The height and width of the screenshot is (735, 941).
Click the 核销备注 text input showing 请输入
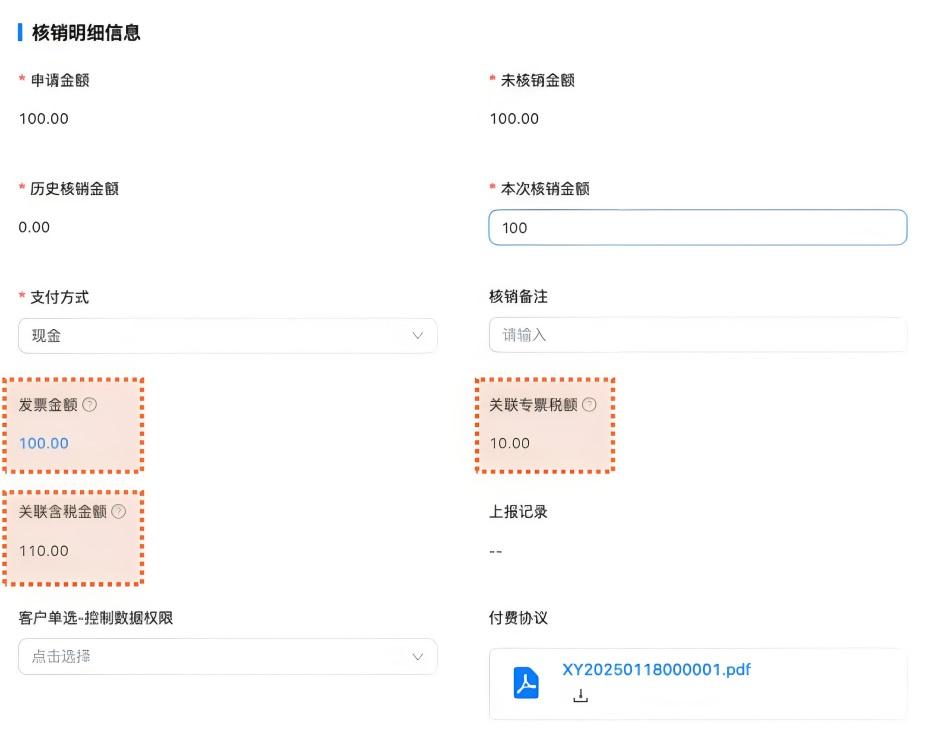coord(696,335)
